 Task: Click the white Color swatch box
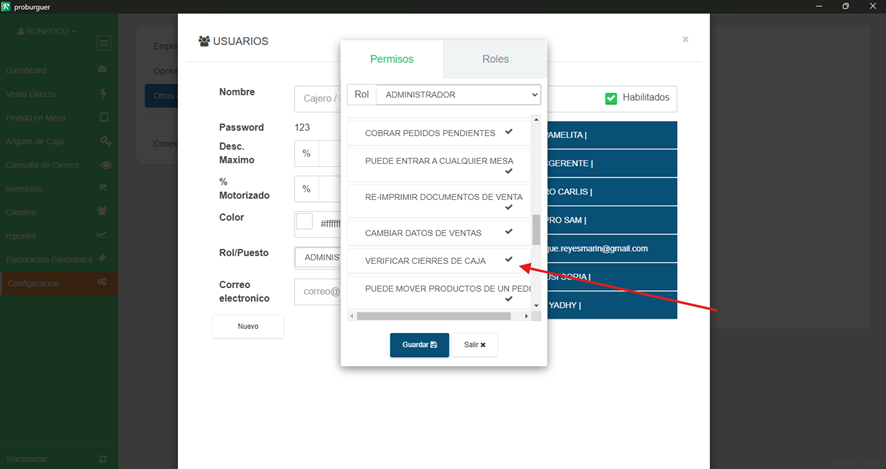coord(305,222)
